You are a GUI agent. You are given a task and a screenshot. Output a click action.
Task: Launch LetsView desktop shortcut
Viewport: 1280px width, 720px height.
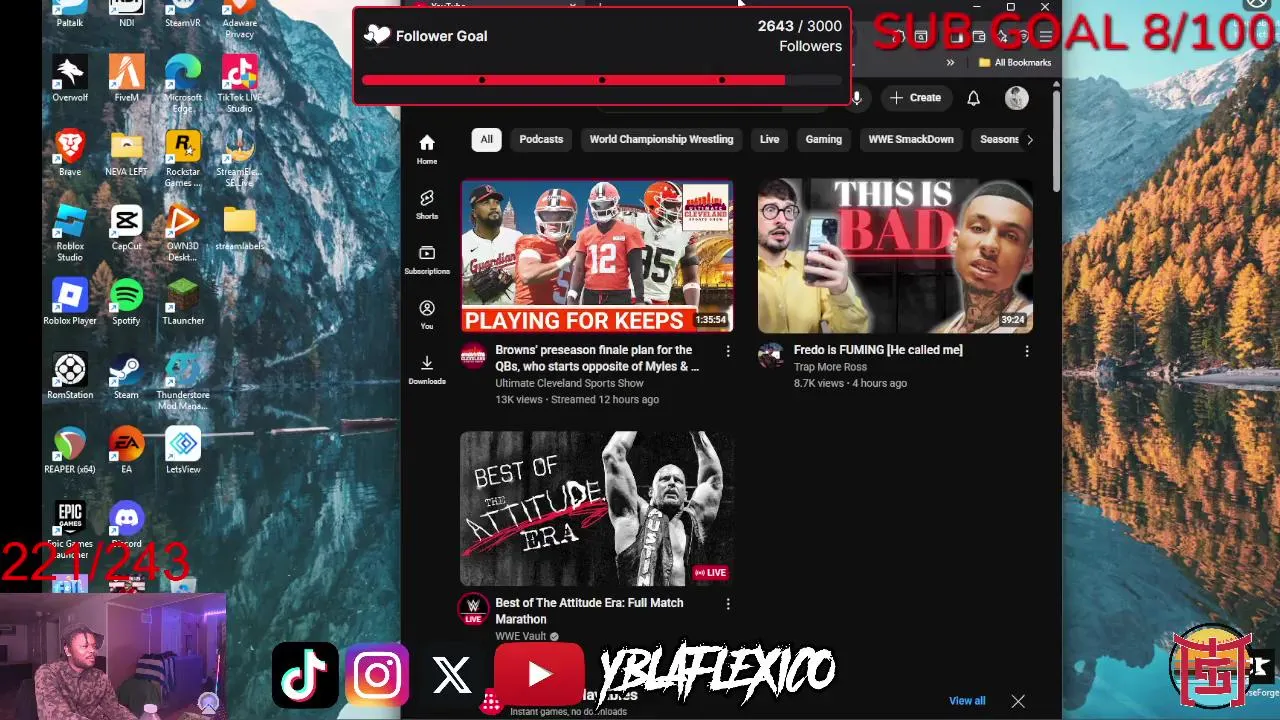coord(183,450)
